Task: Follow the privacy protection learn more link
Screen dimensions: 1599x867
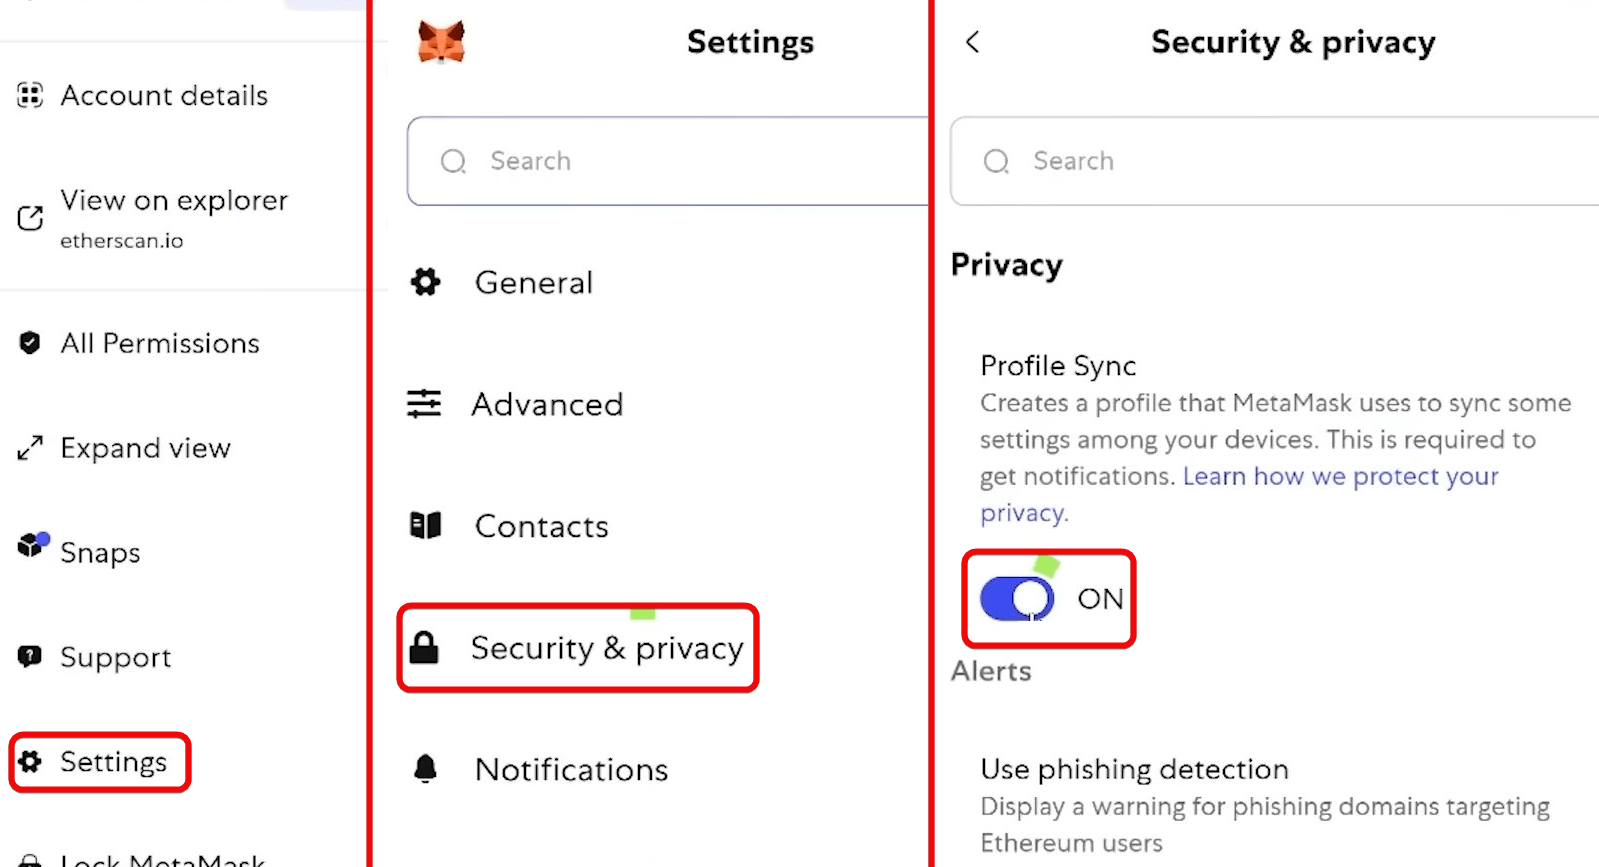Action: (x=1340, y=477)
